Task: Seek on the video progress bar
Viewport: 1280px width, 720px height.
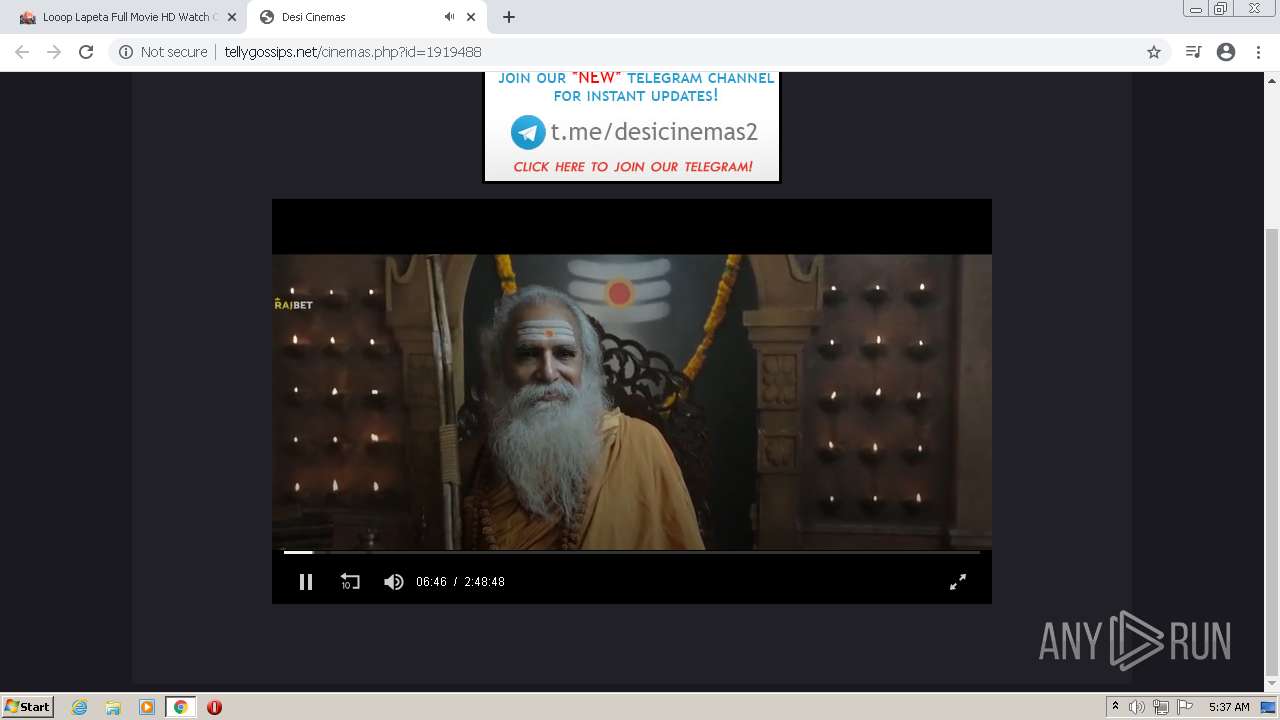Action: 632,552
